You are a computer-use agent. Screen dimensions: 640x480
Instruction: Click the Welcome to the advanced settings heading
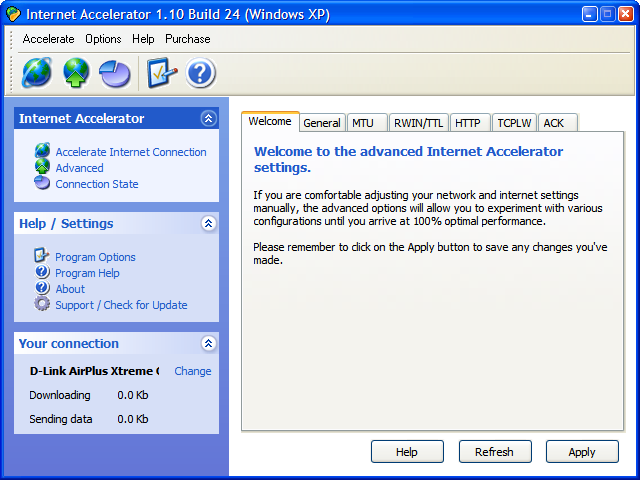[408, 159]
